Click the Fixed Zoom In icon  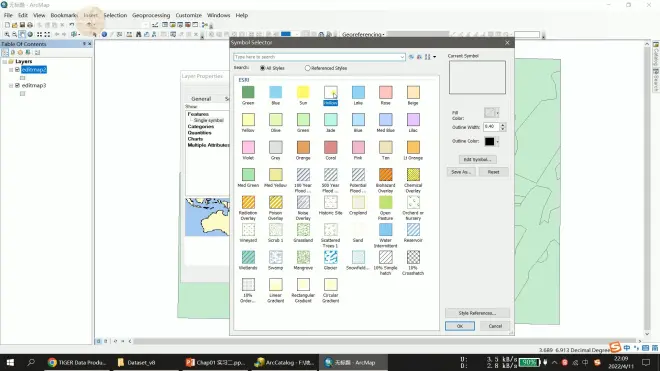click(x=39, y=35)
